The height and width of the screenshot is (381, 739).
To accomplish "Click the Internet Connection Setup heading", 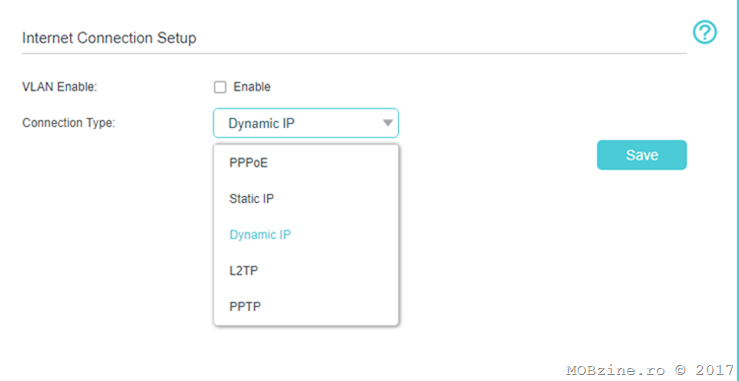I will [109, 38].
